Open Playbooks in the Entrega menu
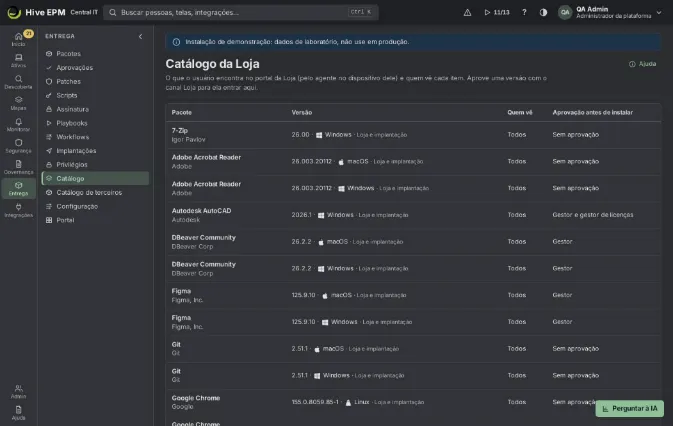The height and width of the screenshot is (426, 673). [95, 123]
